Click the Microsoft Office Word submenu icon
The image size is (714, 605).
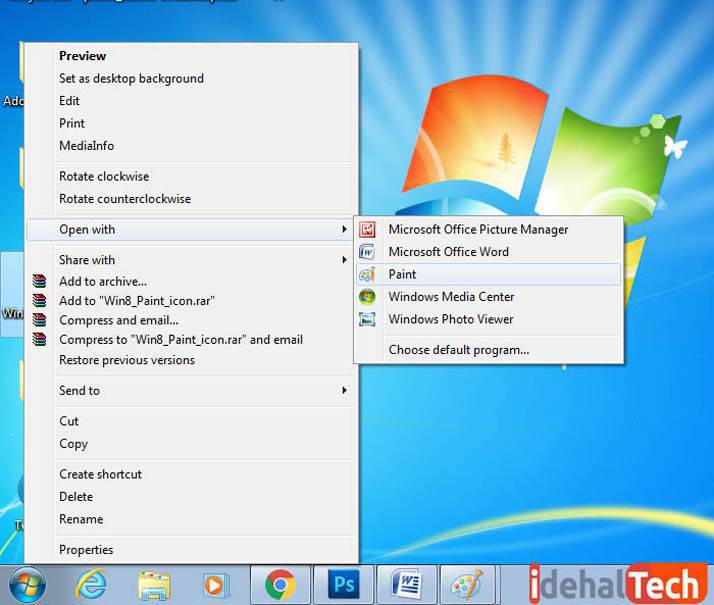[367, 252]
